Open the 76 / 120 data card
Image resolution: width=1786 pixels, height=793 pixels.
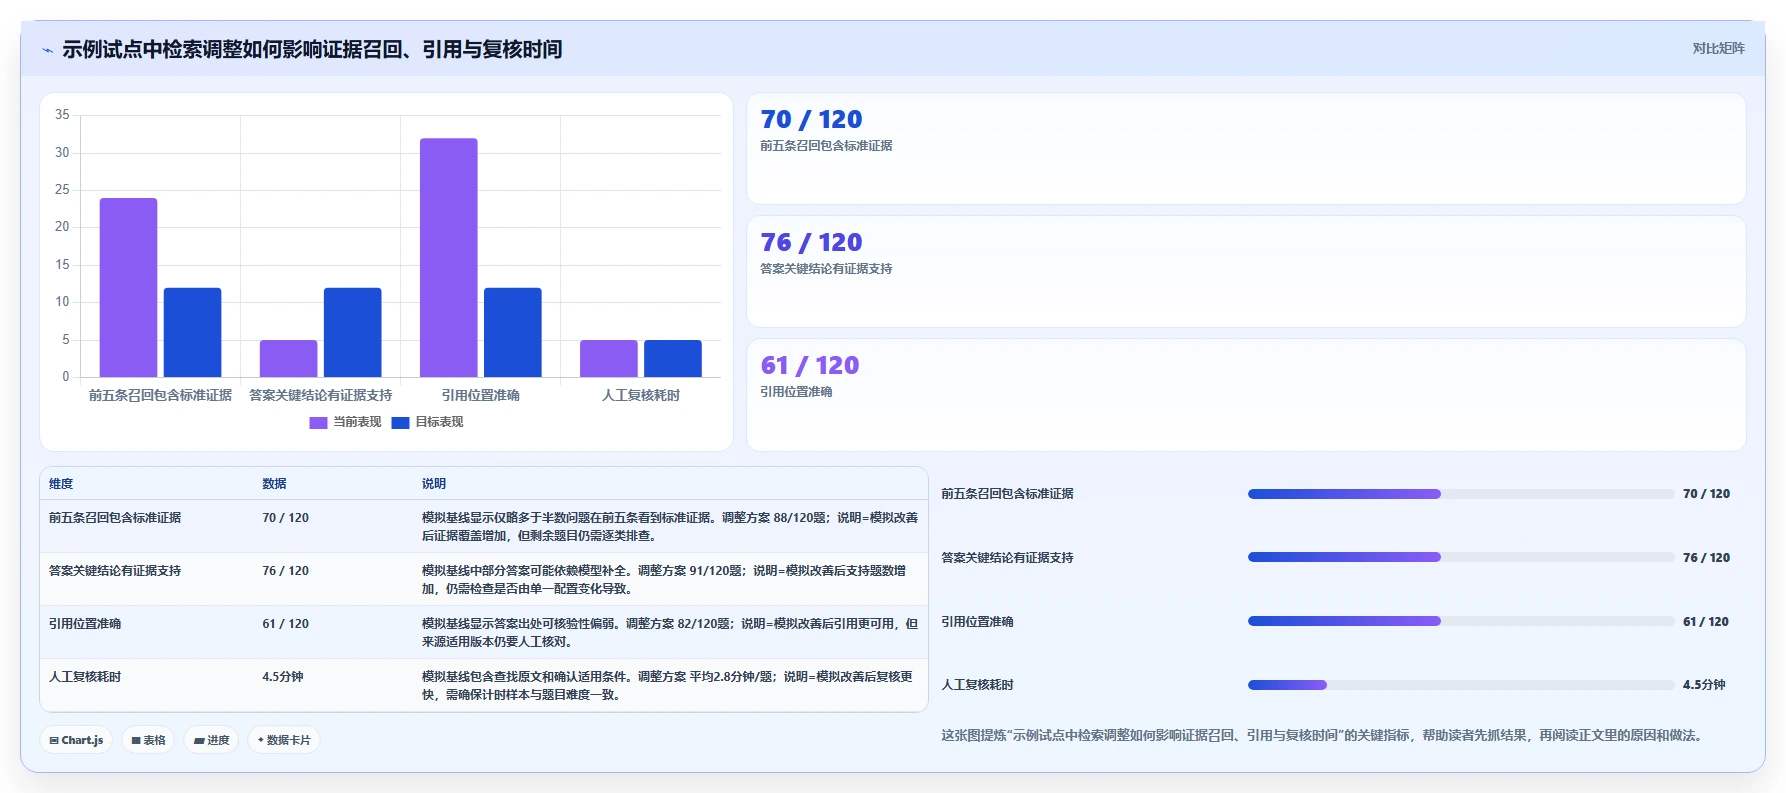(x=1246, y=272)
